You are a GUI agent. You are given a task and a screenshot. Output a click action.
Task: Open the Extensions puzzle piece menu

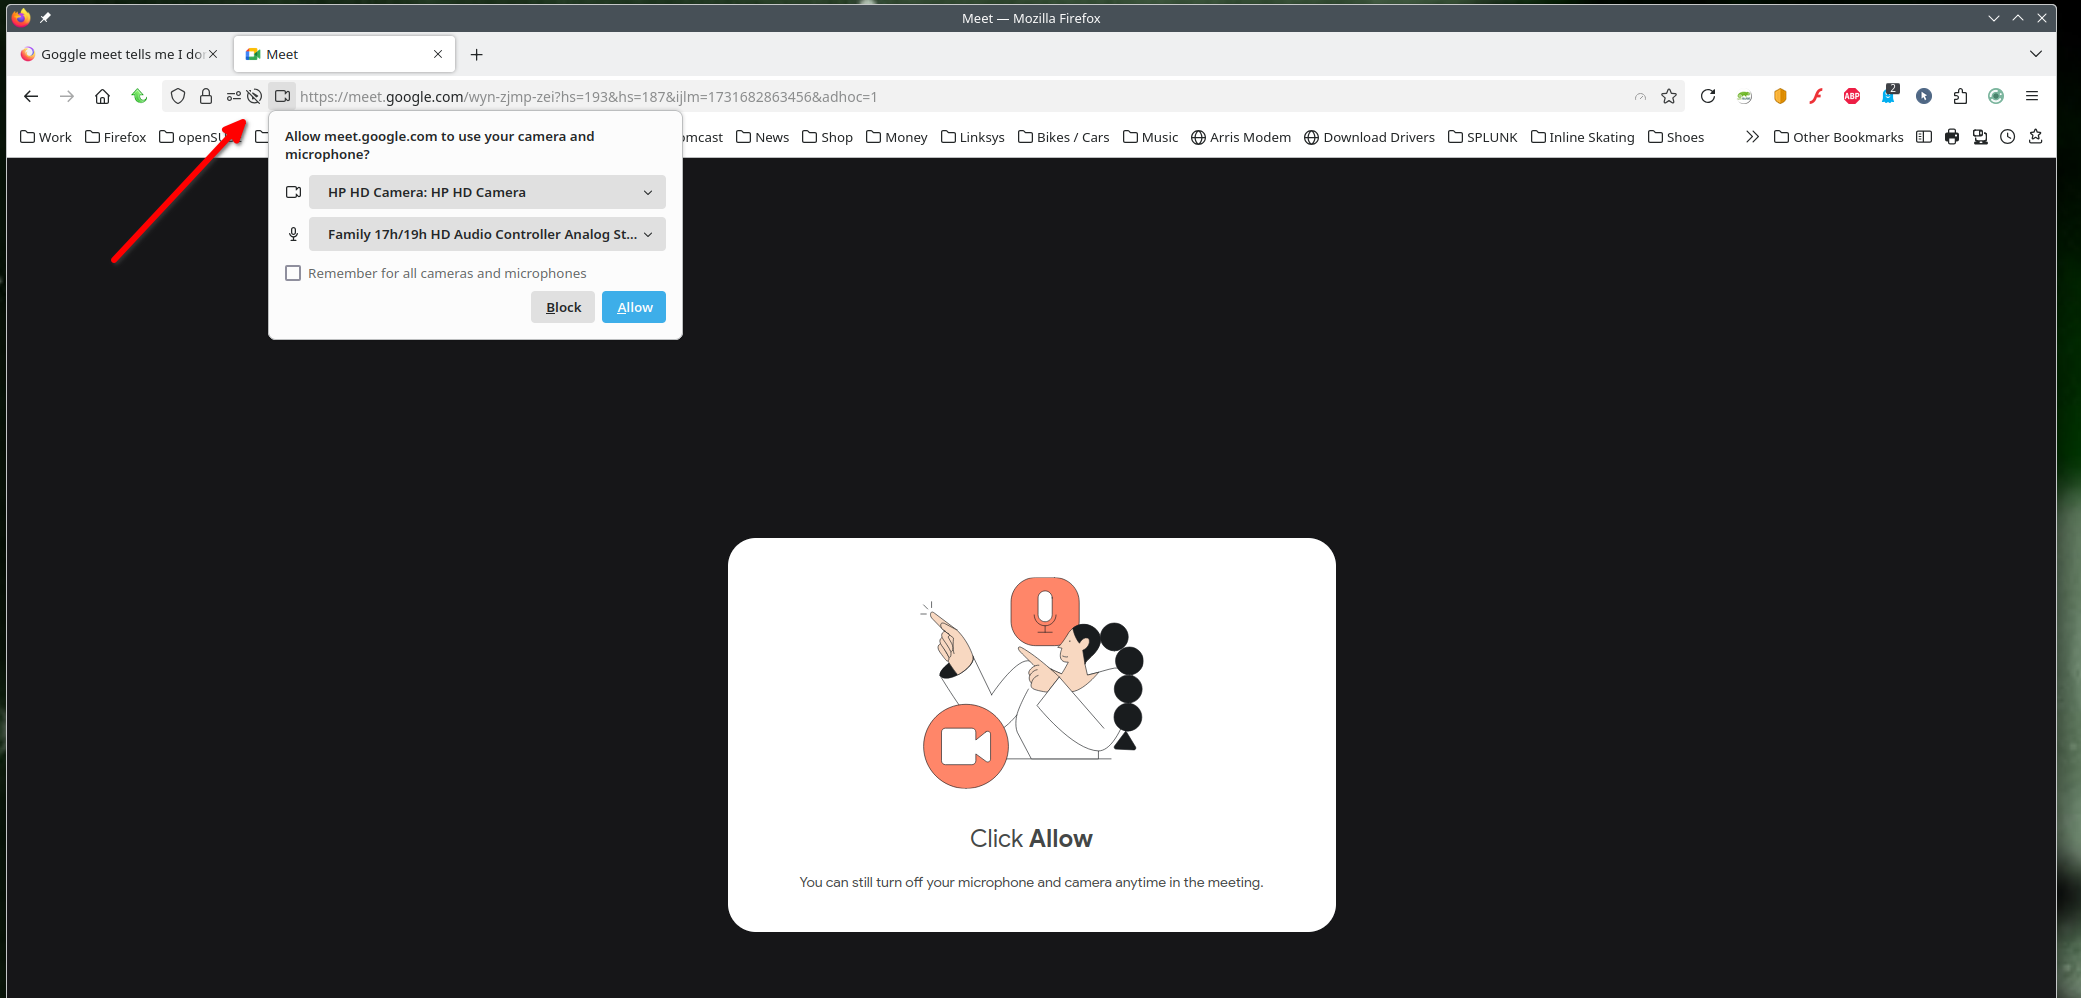click(1960, 96)
